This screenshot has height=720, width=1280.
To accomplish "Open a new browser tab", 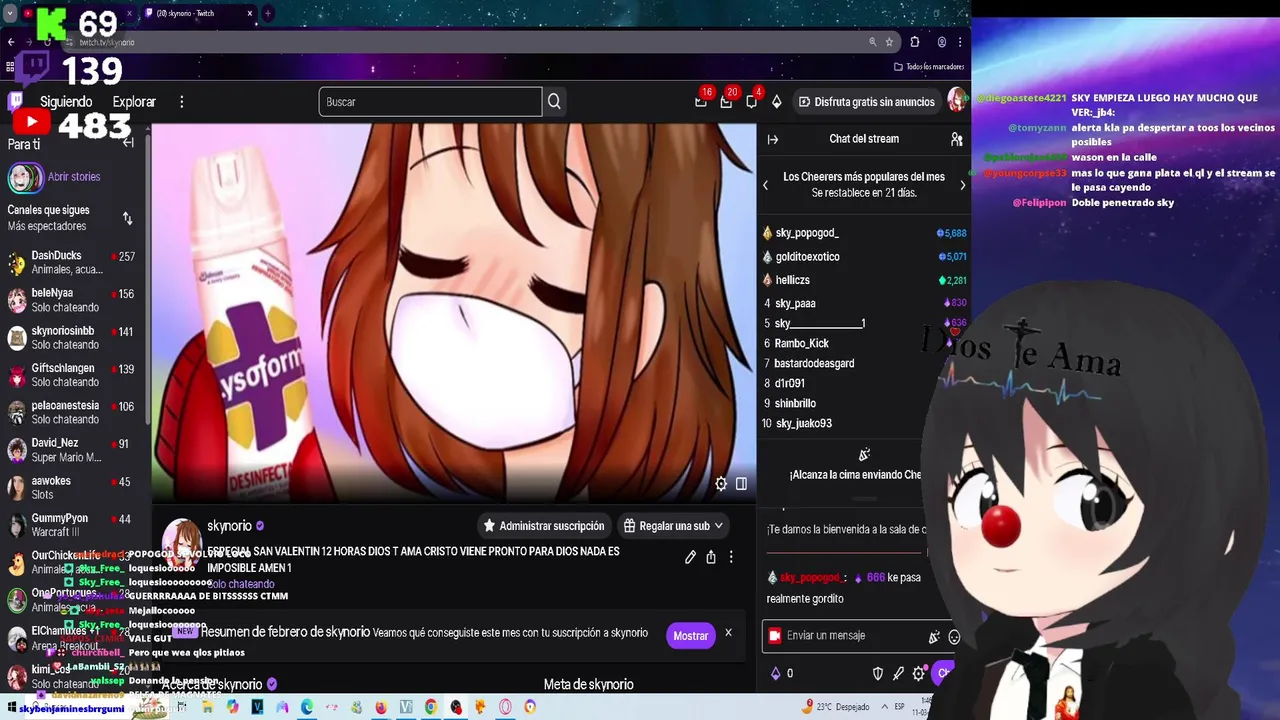I will click(x=267, y=13).
